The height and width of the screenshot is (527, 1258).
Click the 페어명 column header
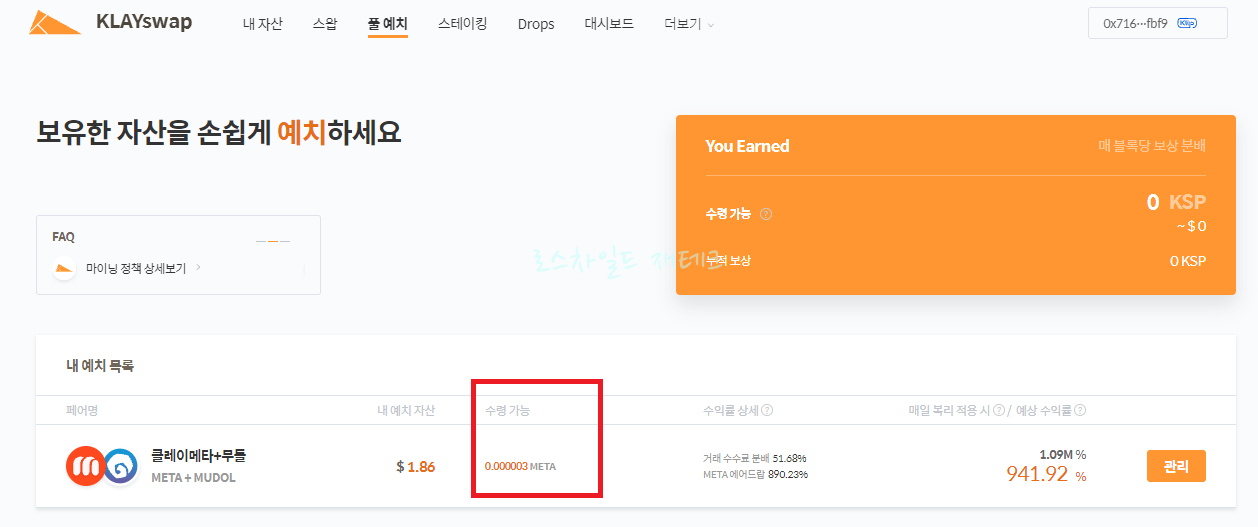point(82,410)
